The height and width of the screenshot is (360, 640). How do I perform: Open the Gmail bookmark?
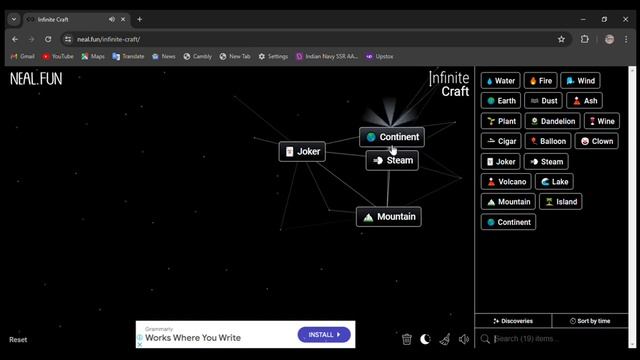pyautogui.click(x=23, y=56)
